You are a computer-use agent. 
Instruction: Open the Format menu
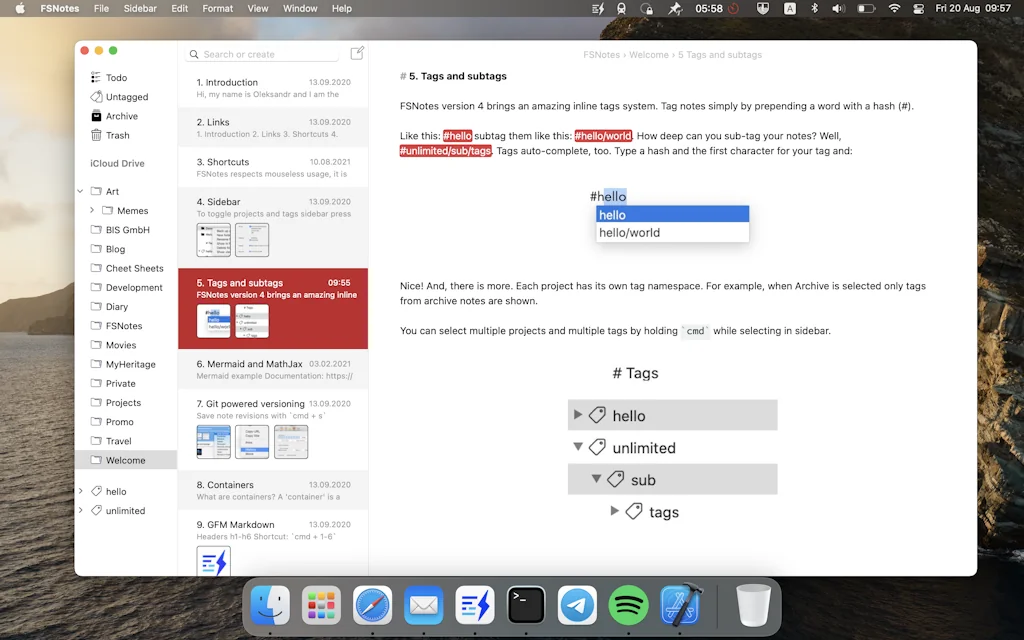point(217,8)
